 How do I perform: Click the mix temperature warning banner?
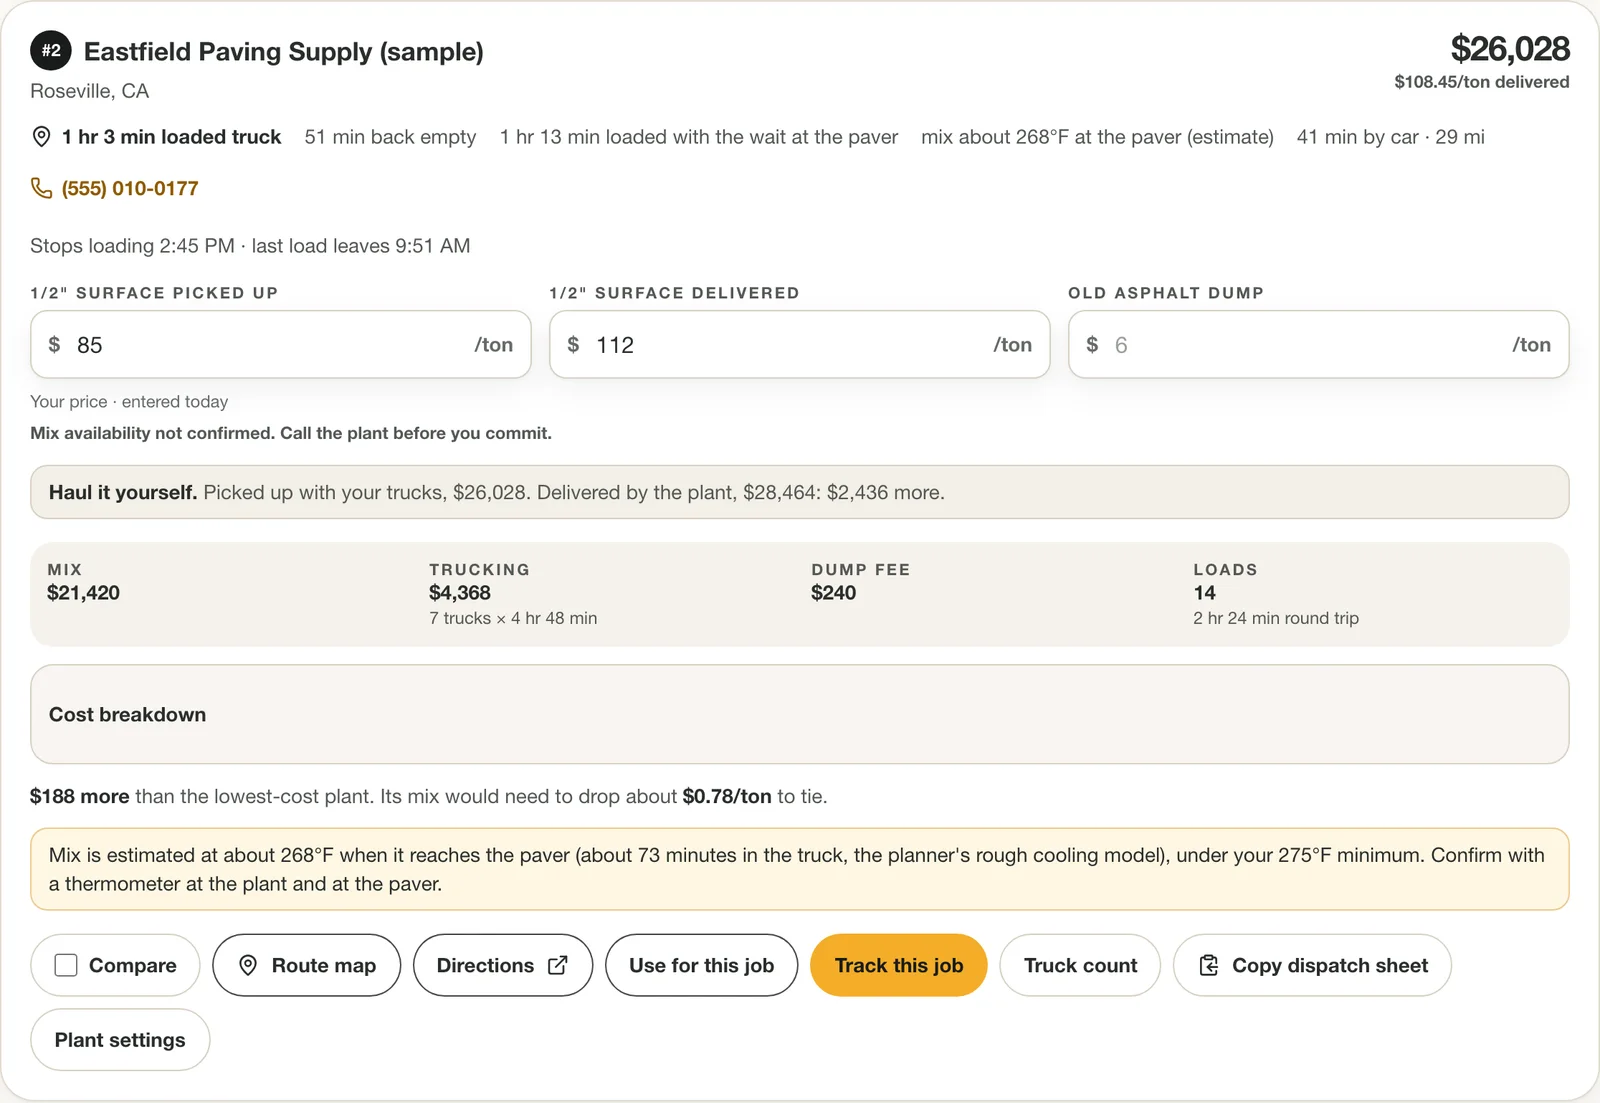click(x=799, y=869)
